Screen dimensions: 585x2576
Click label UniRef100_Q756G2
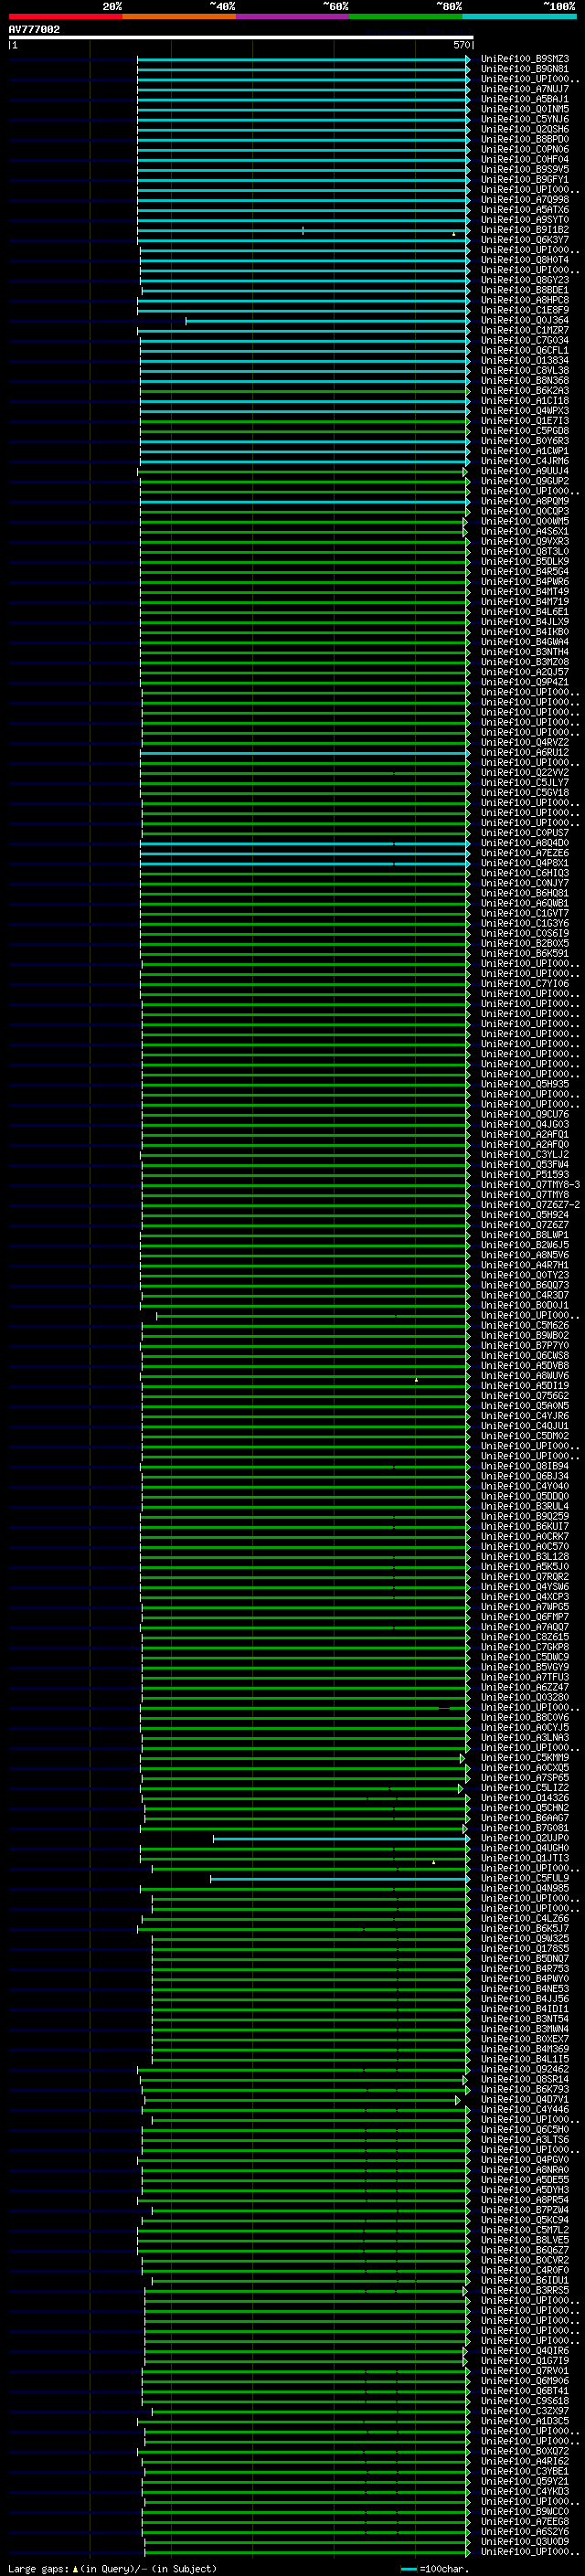point(524,1396)
